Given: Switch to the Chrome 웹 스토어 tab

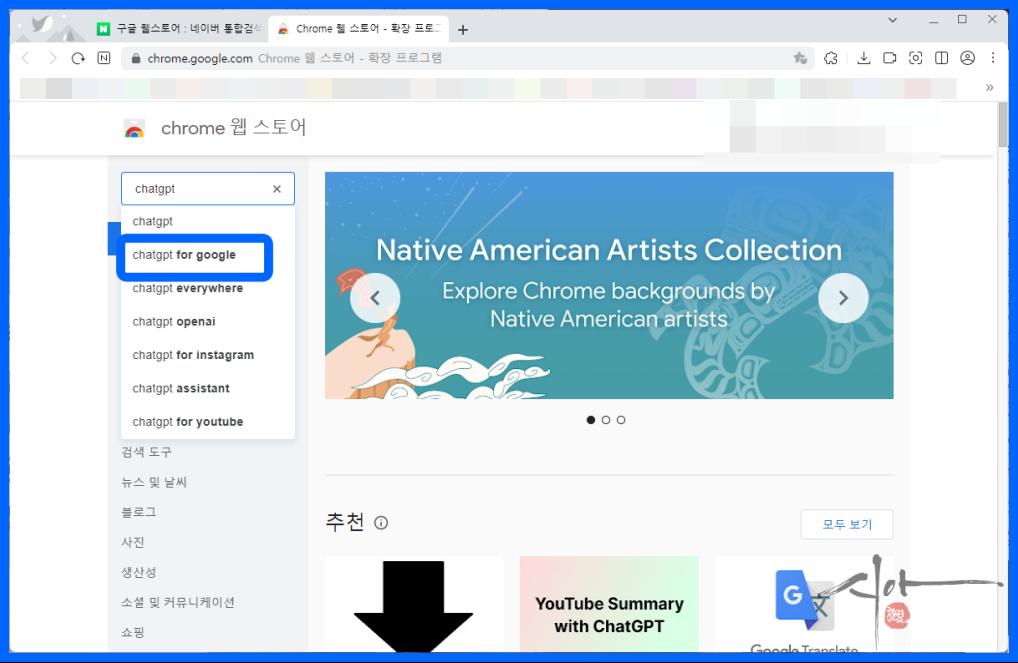Looking at the screenshot, I should pos(358,29).
